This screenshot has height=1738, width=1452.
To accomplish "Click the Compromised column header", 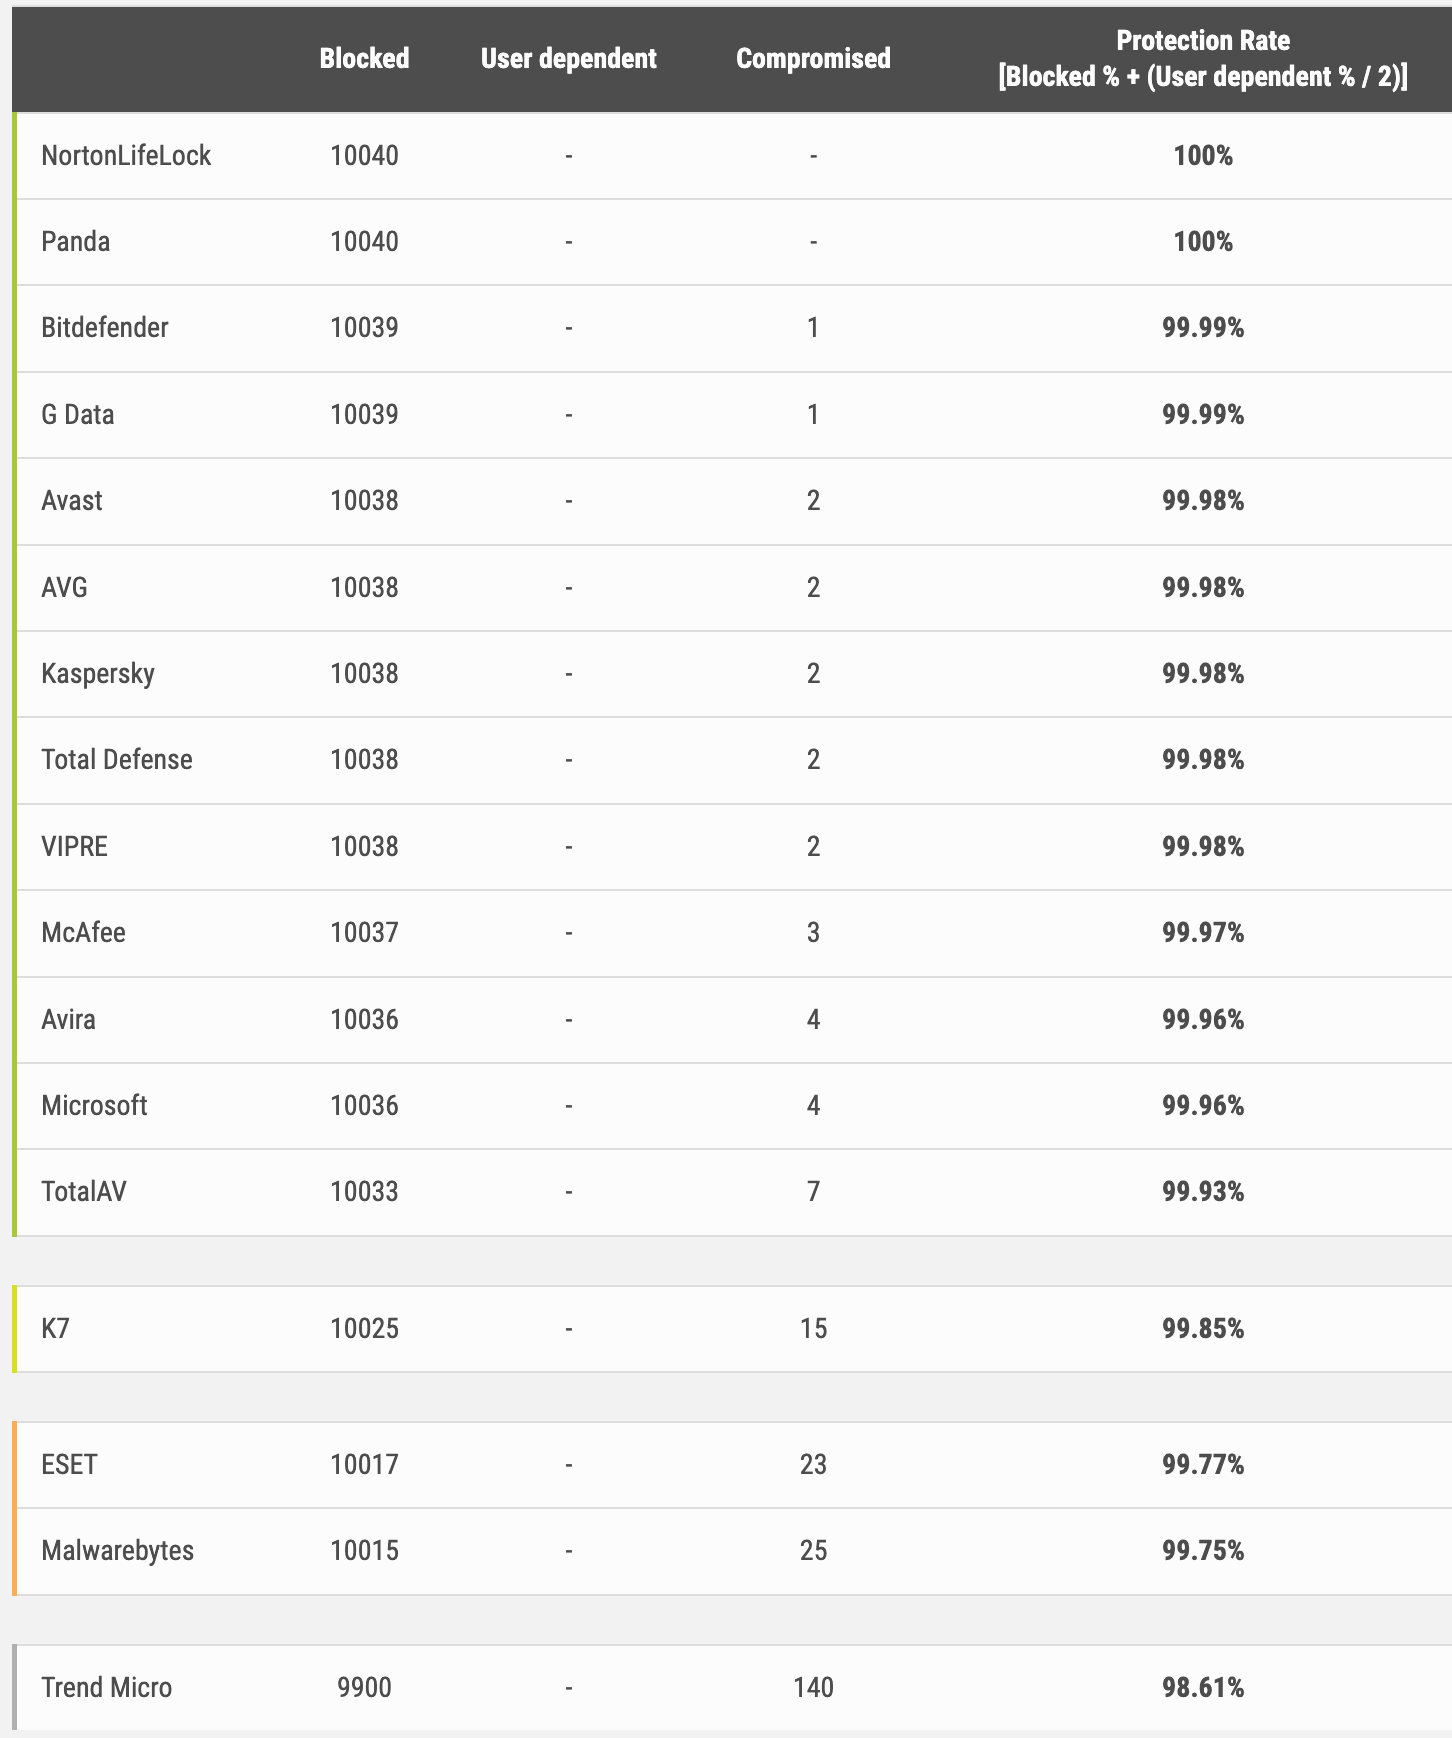I will [x=813, y=58].
